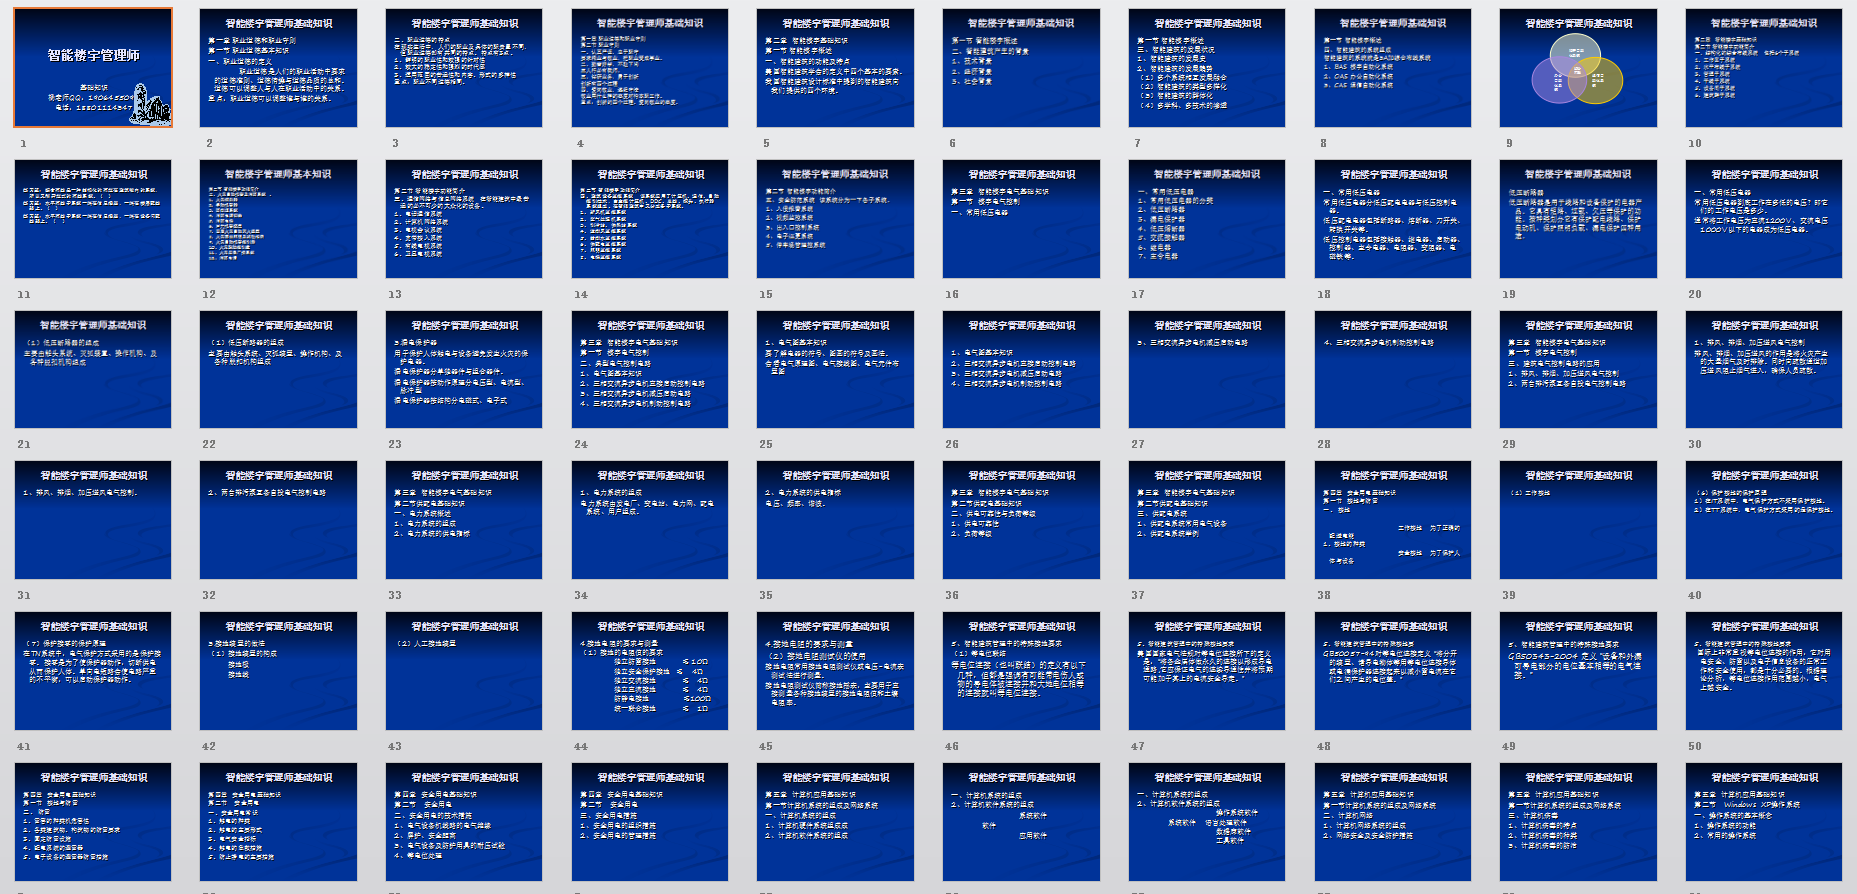Select slide 33 thumbnail
The image size is (1857, 894).
pyautogui.click(x=464, y=520)
